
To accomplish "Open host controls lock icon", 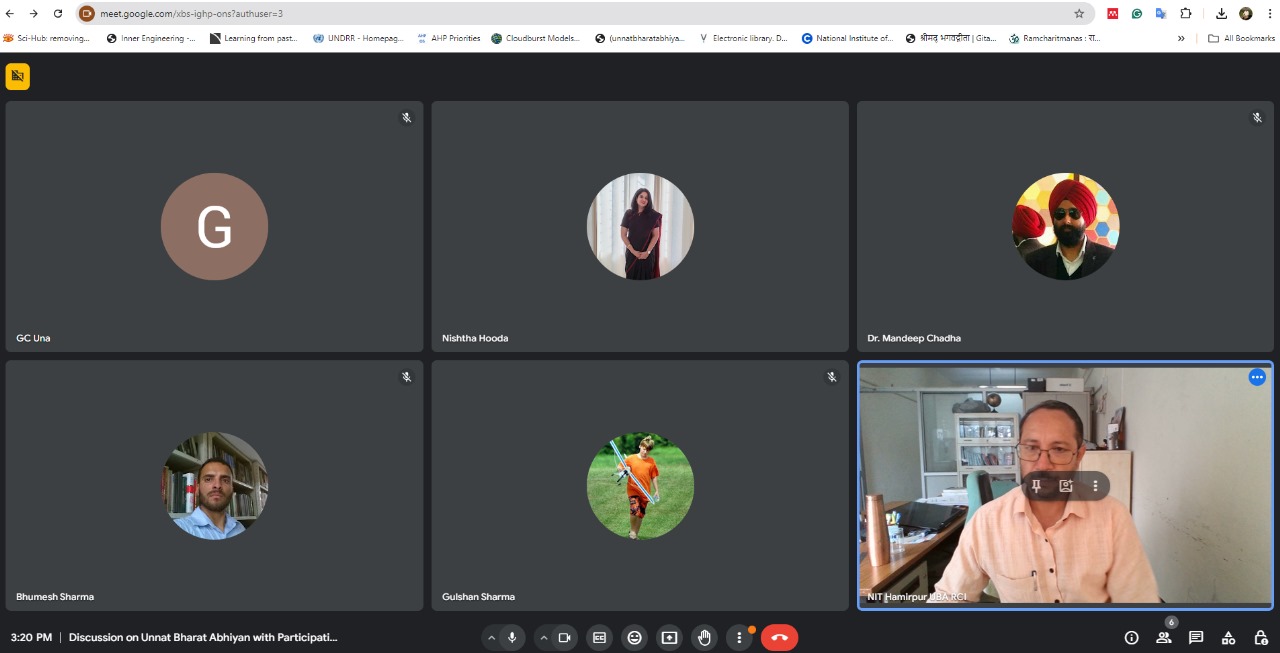I will [x=1261, y=638].
